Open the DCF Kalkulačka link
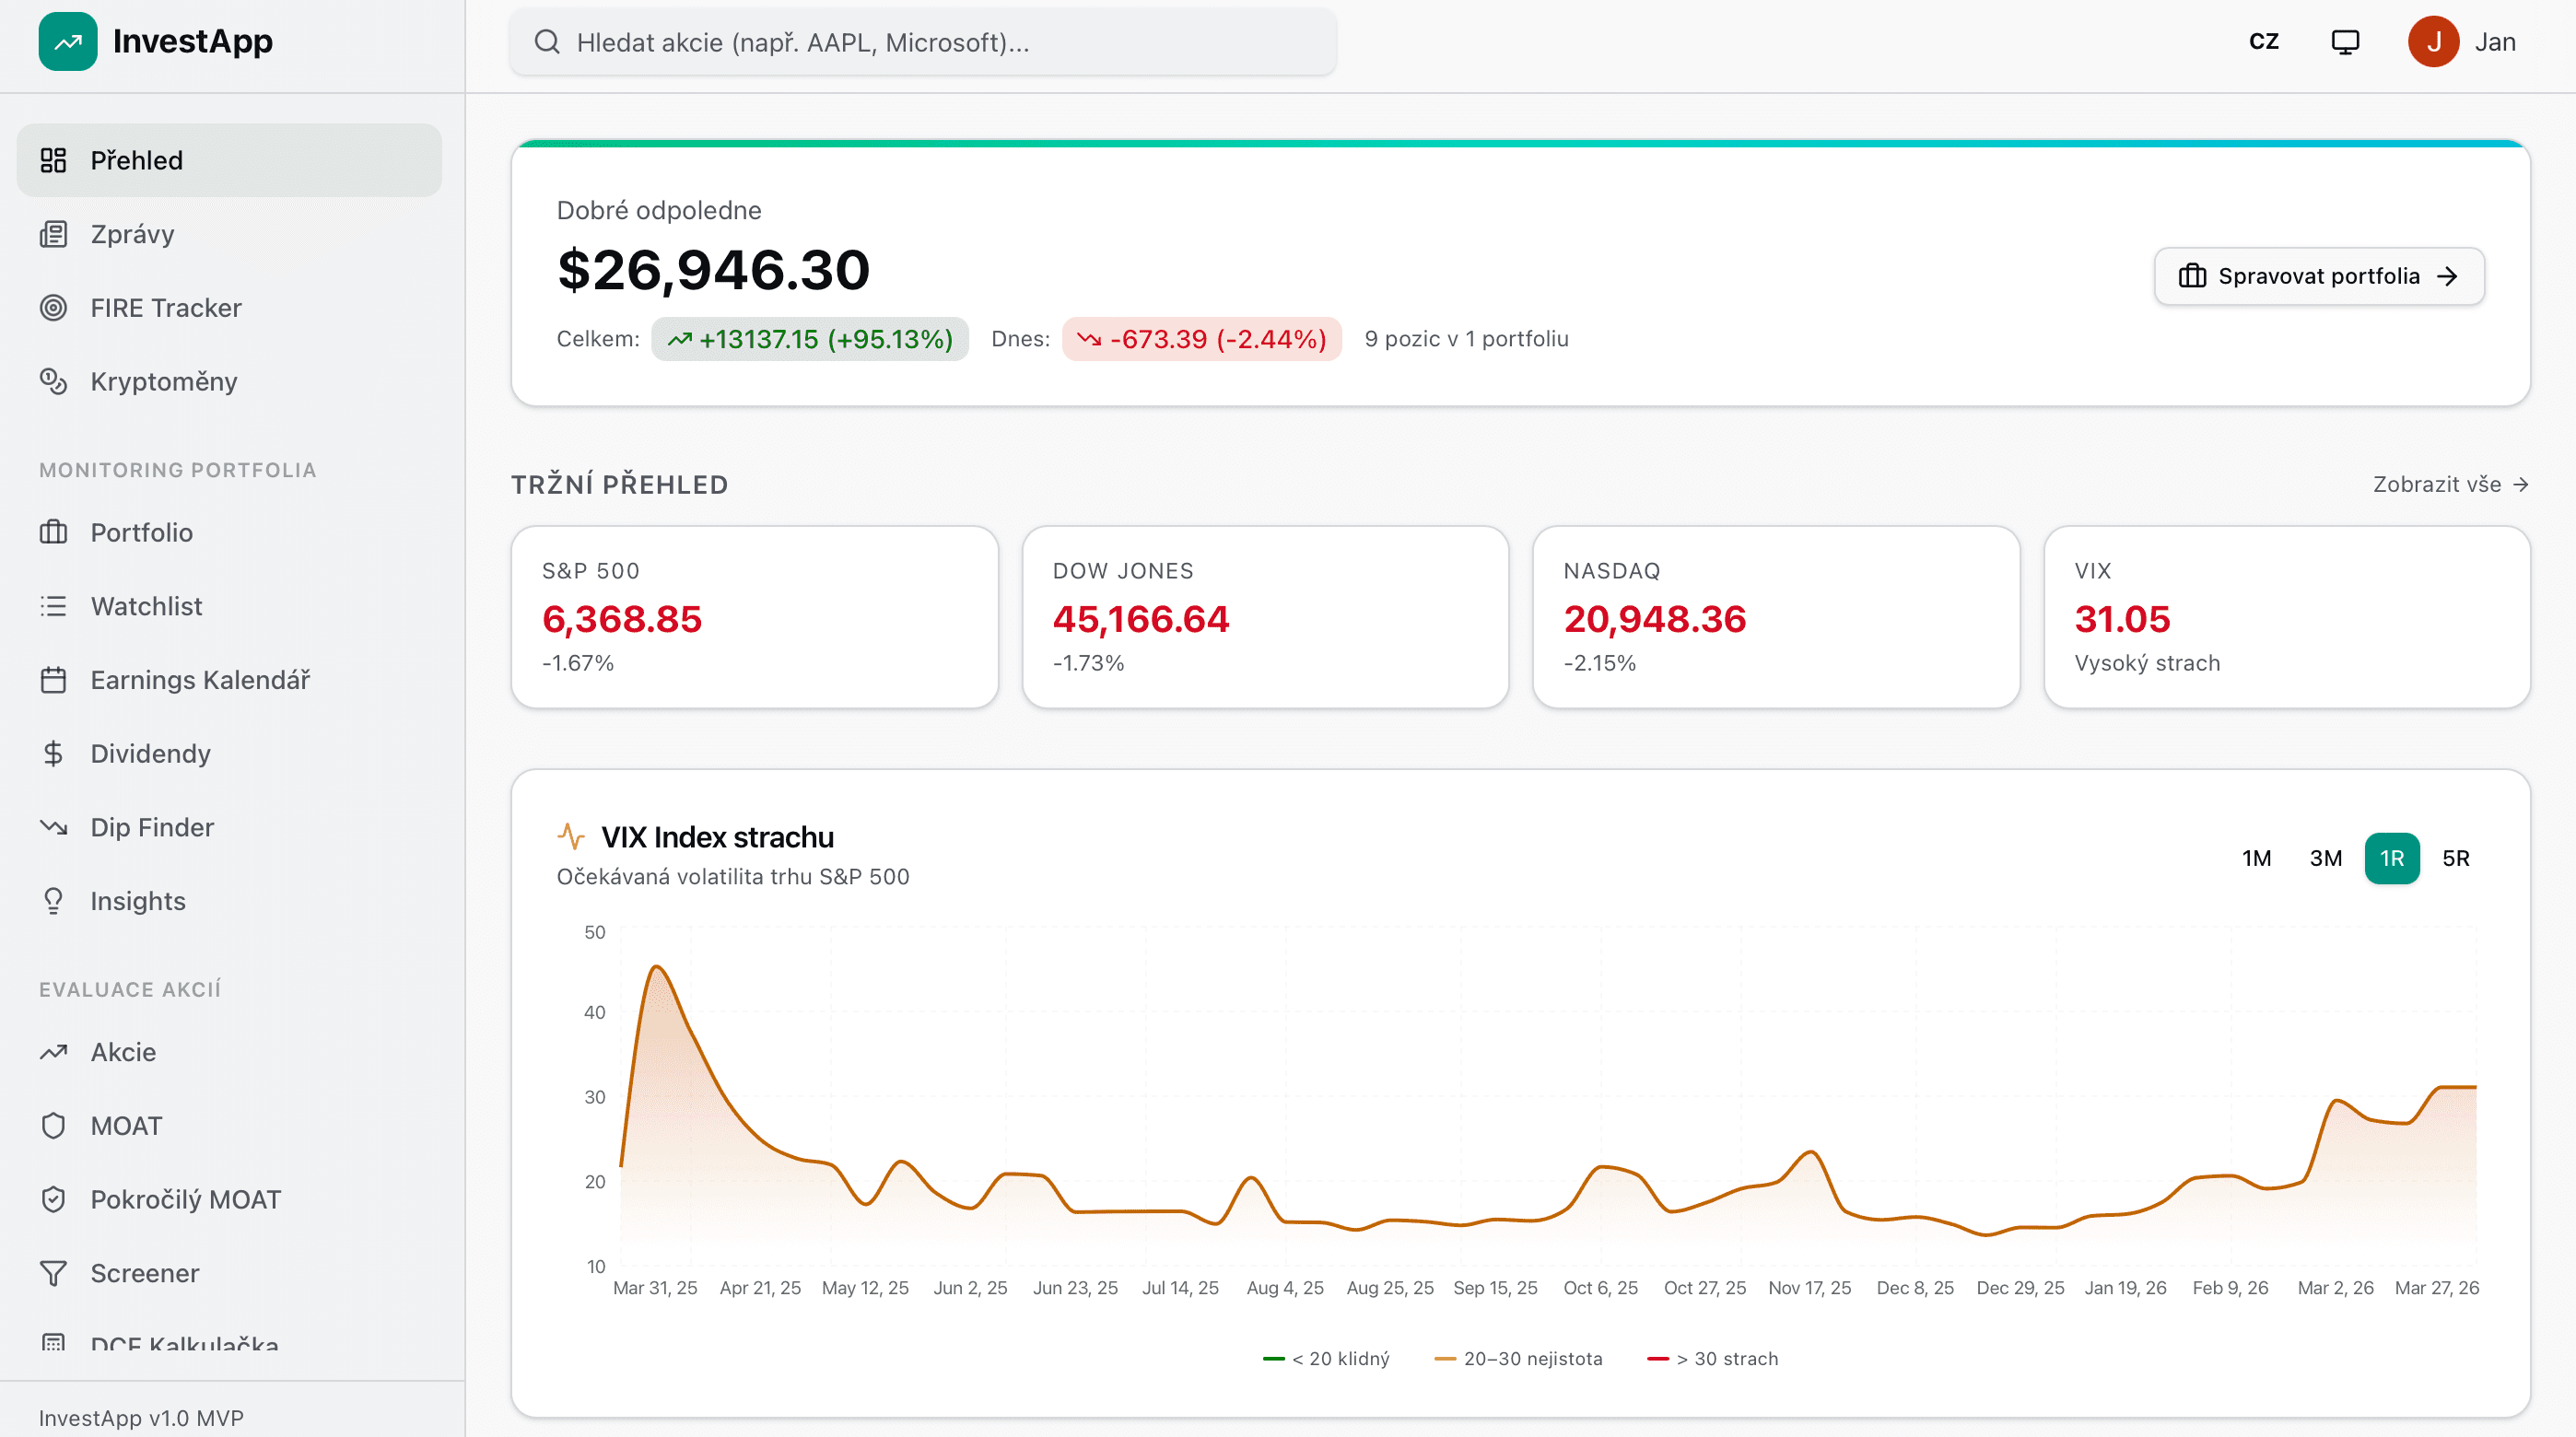Screen dimensions: 2576x1437 (x=184, y=1343)
